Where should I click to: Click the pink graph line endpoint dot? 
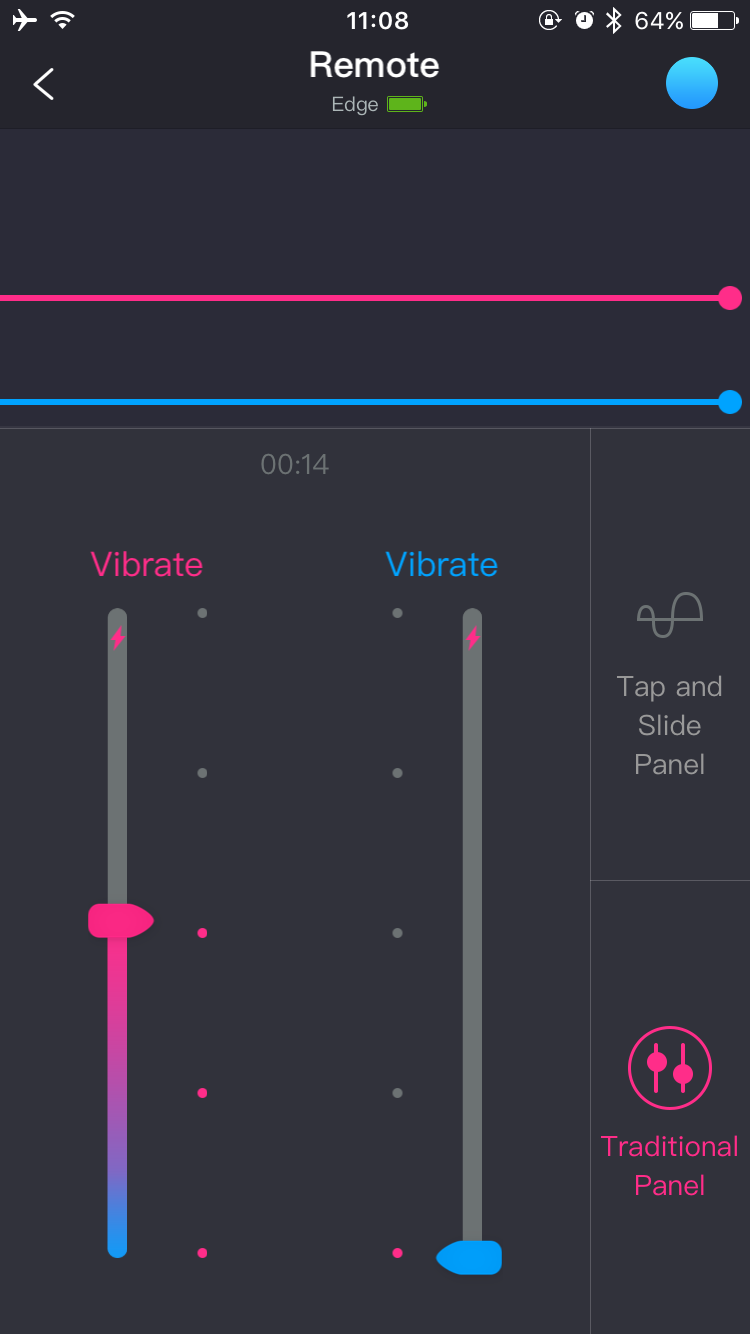(x=730, y=298)
